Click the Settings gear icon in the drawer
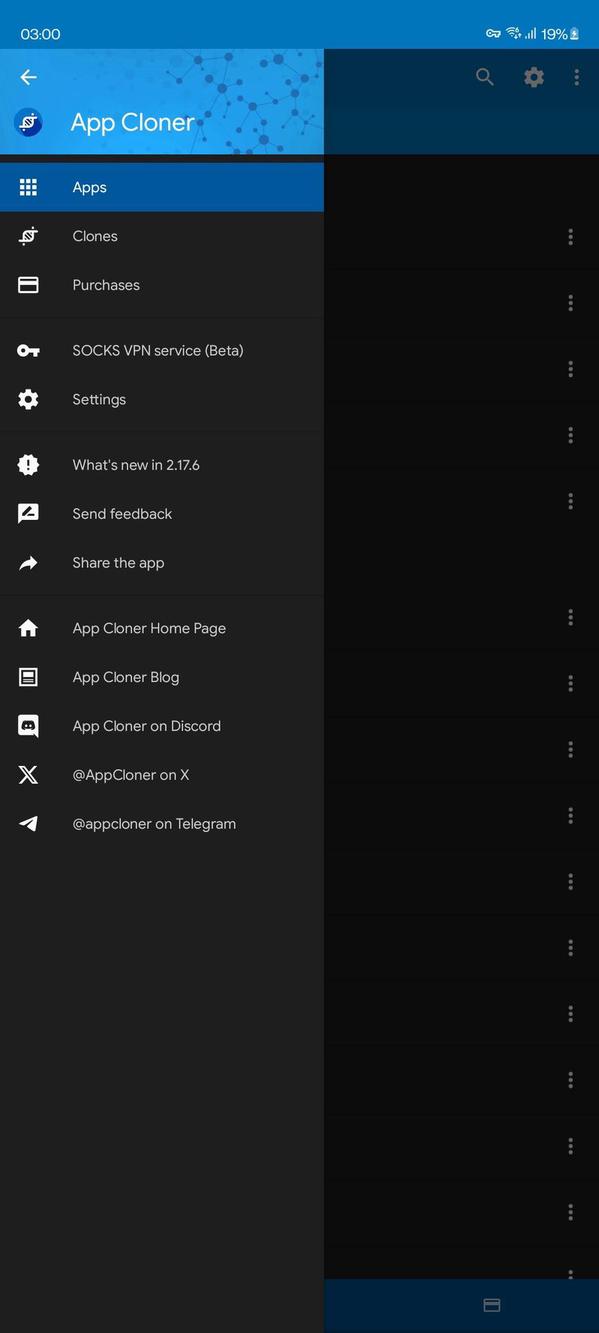Viewport: 599px width, 1333px height. [28, 399]
